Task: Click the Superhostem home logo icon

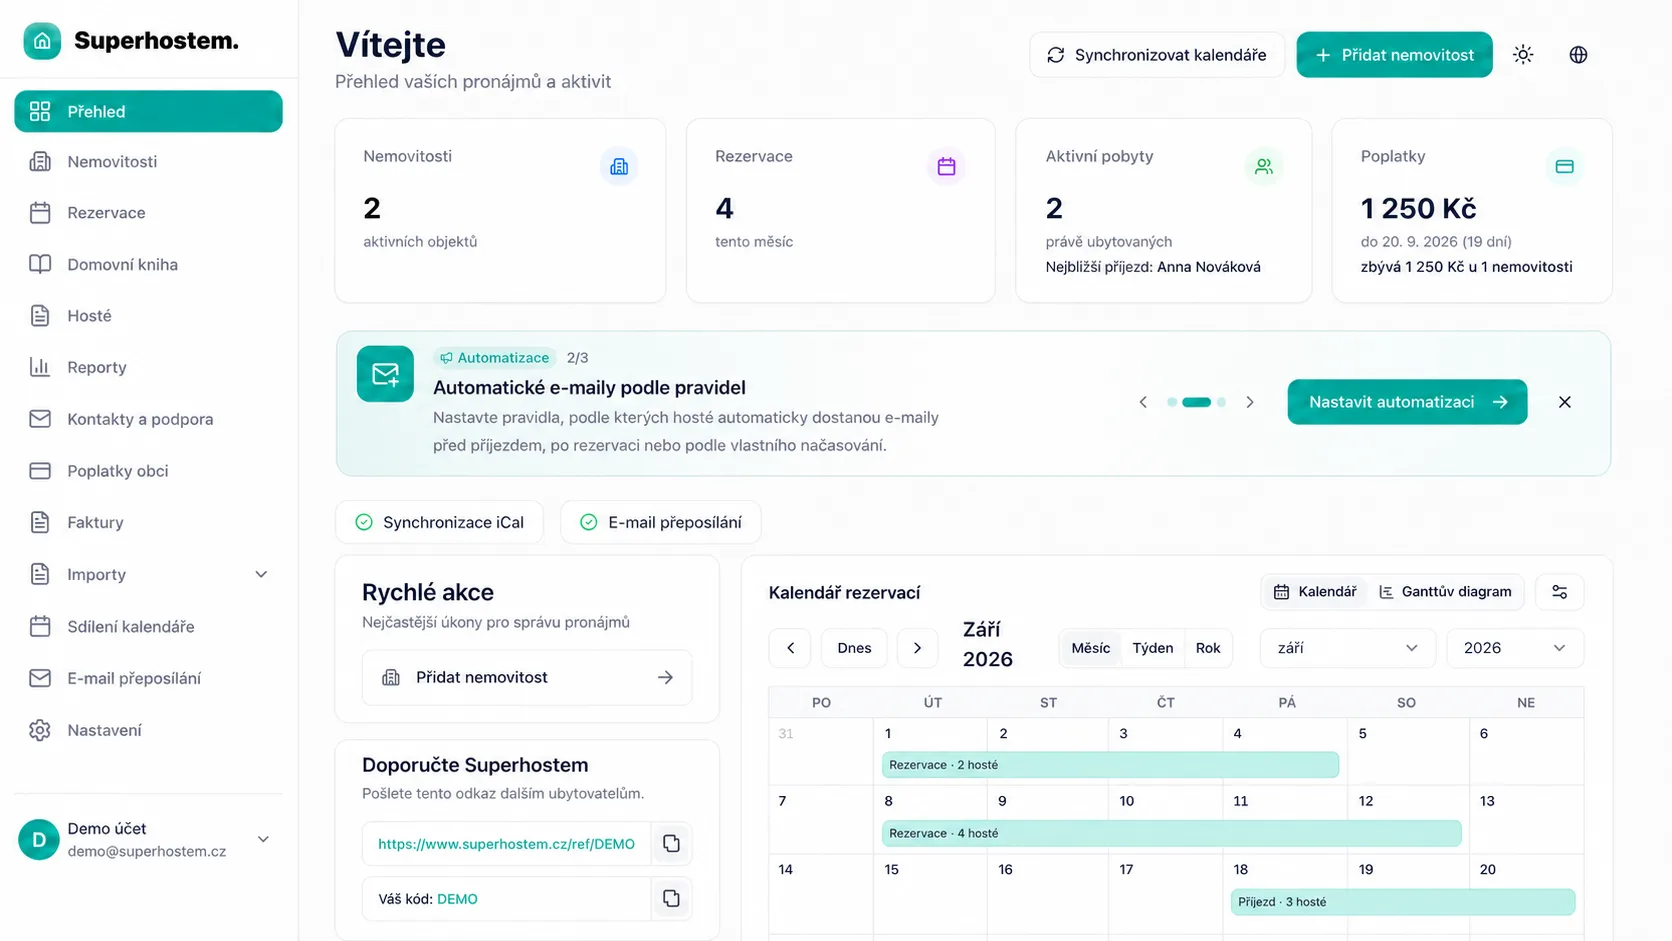Action: (x=42, y=41)
